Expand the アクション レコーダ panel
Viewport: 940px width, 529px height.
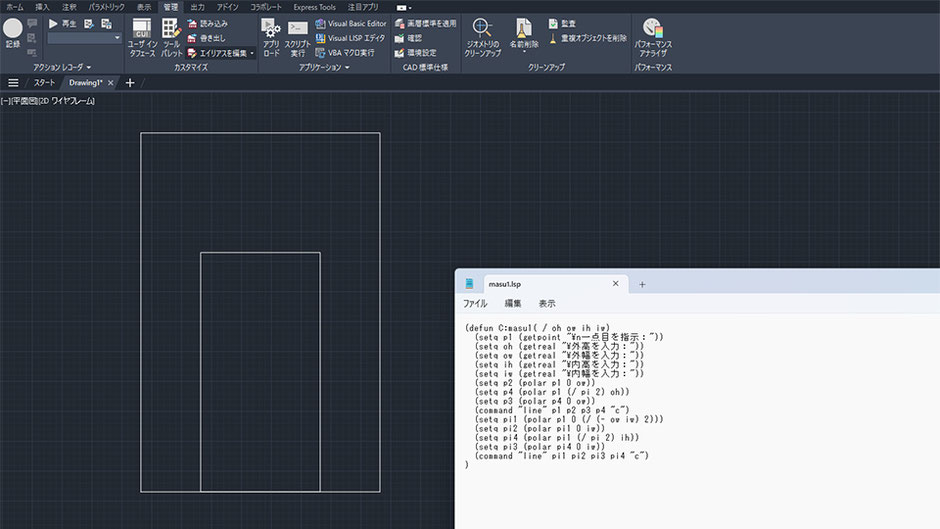[62, 67]
